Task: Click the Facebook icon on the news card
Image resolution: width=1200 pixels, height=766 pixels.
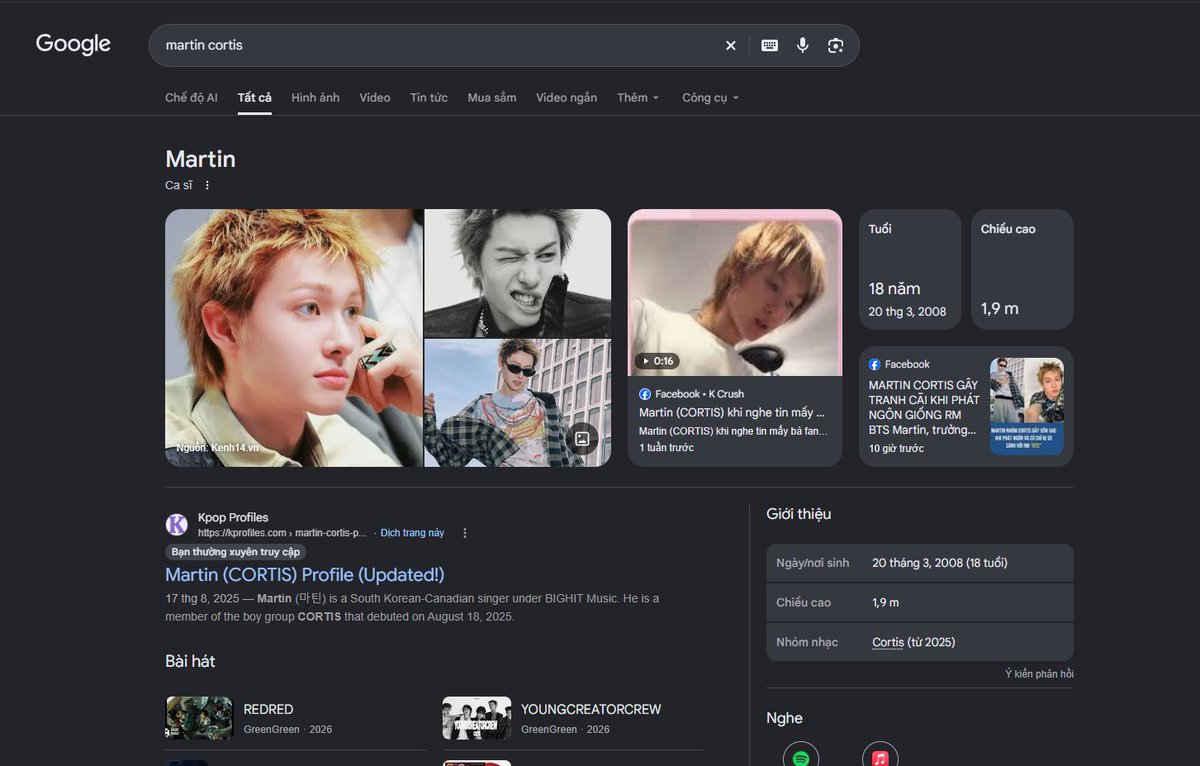Action: tap(875, 365)
